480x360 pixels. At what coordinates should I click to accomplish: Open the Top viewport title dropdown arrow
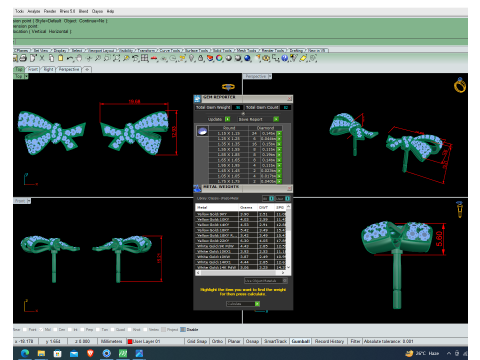(26, 76)
